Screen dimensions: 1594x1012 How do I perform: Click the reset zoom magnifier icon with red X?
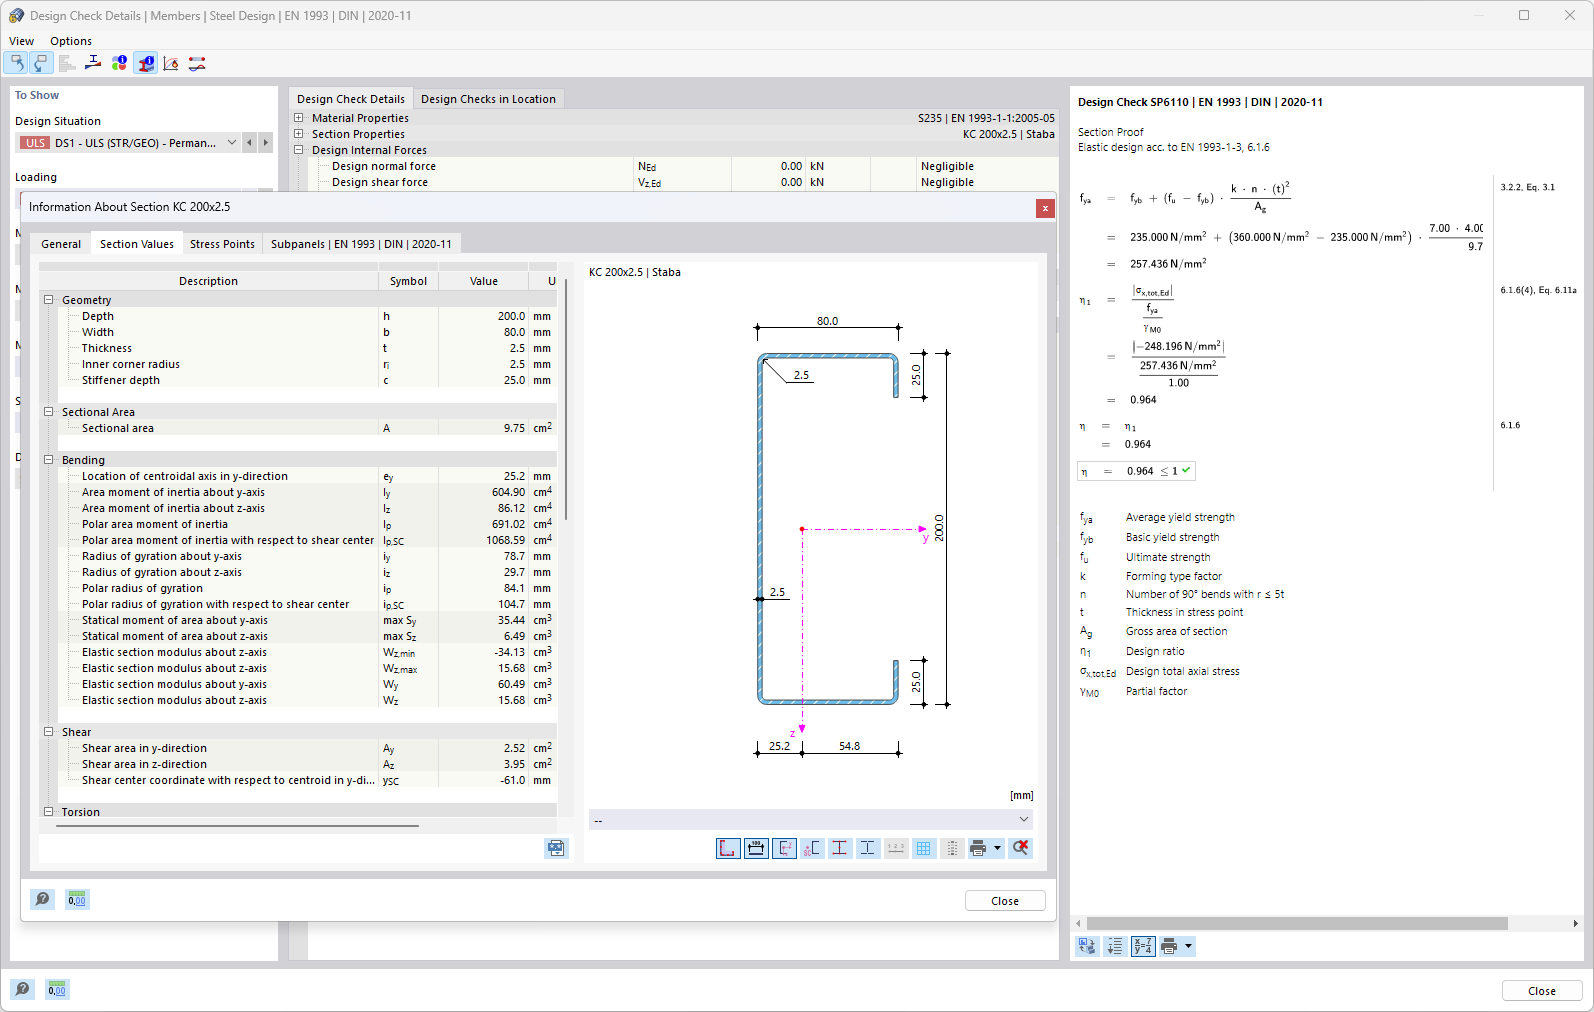pyautogui.click(x=1020, y=848)
